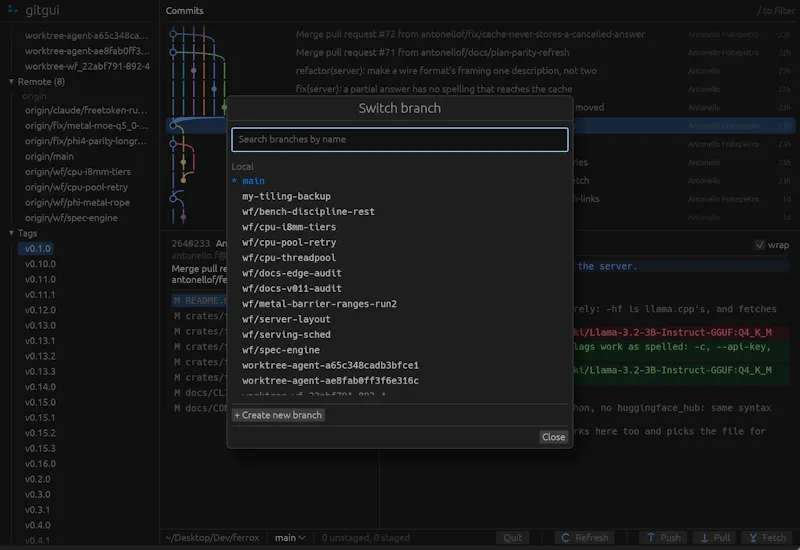Select origin/wf/cpu-i8mm-tiers in sidebar
This screenshot has width=800, height=550.
[x=78, y=171]
